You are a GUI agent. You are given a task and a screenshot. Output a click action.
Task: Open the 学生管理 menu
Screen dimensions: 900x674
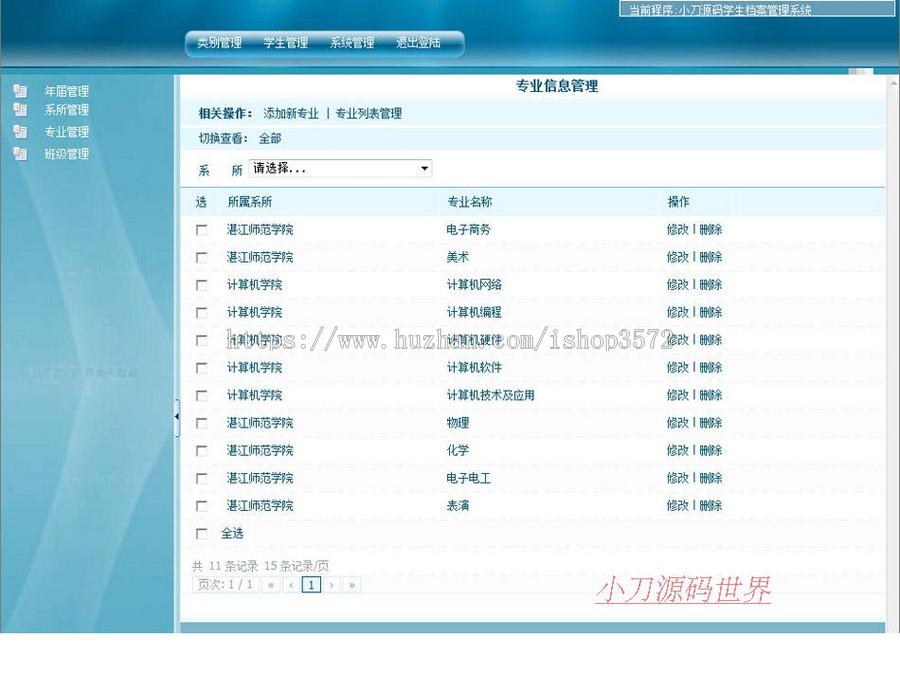click(x=287, y=44)
